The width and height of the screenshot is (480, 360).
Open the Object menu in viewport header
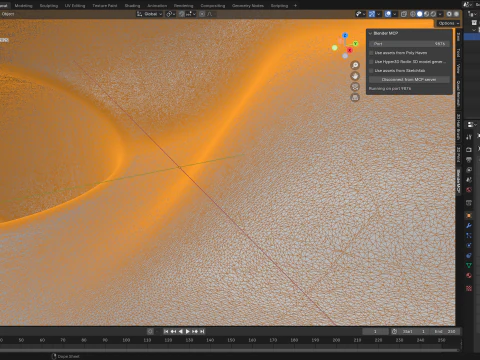(x=8, y=14)
